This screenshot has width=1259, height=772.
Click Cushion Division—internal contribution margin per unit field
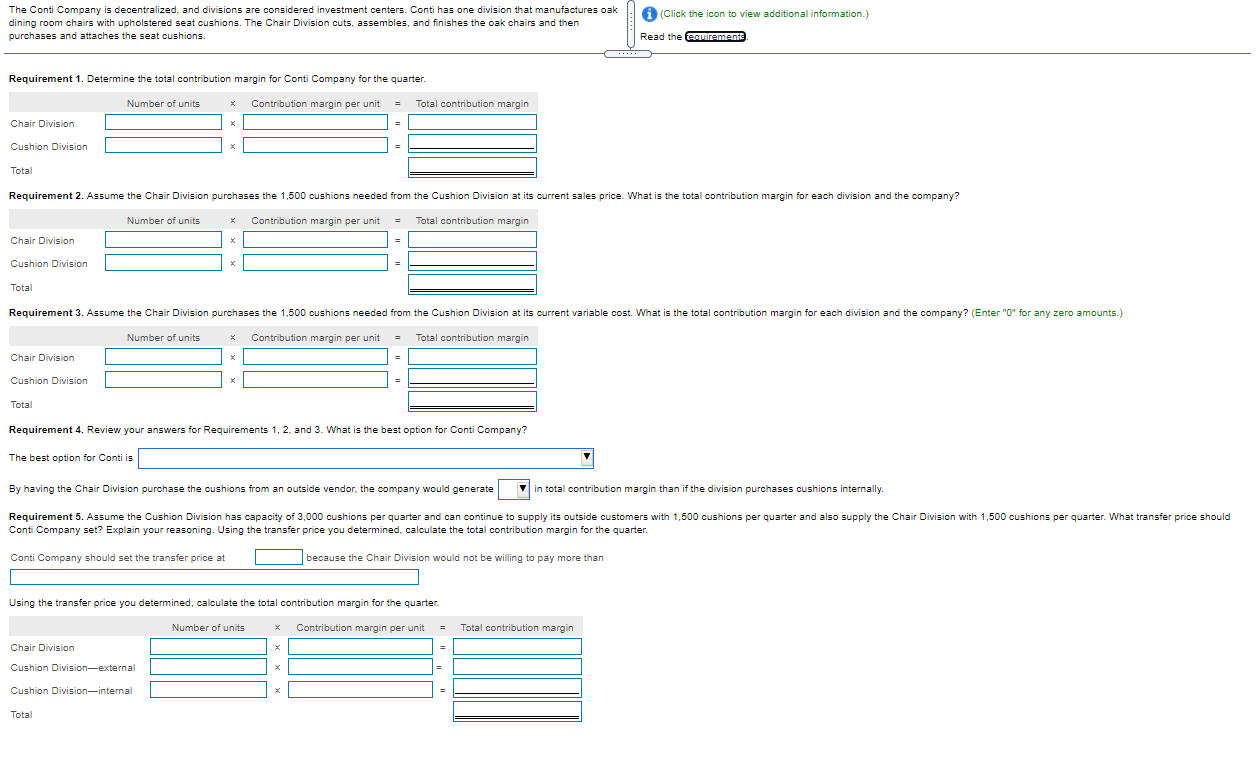tap(360, 689)
